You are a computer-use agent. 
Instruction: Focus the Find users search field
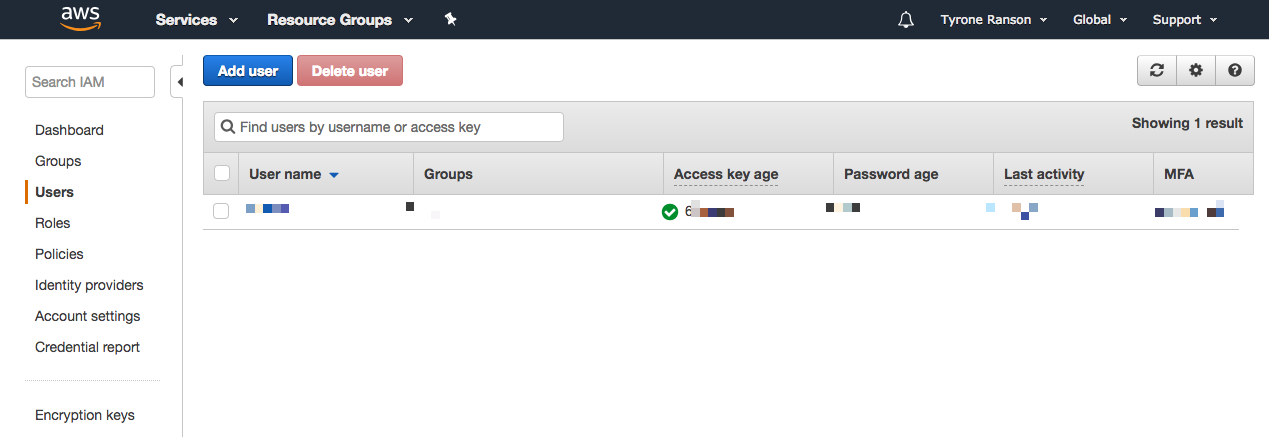tap(389, 127)
